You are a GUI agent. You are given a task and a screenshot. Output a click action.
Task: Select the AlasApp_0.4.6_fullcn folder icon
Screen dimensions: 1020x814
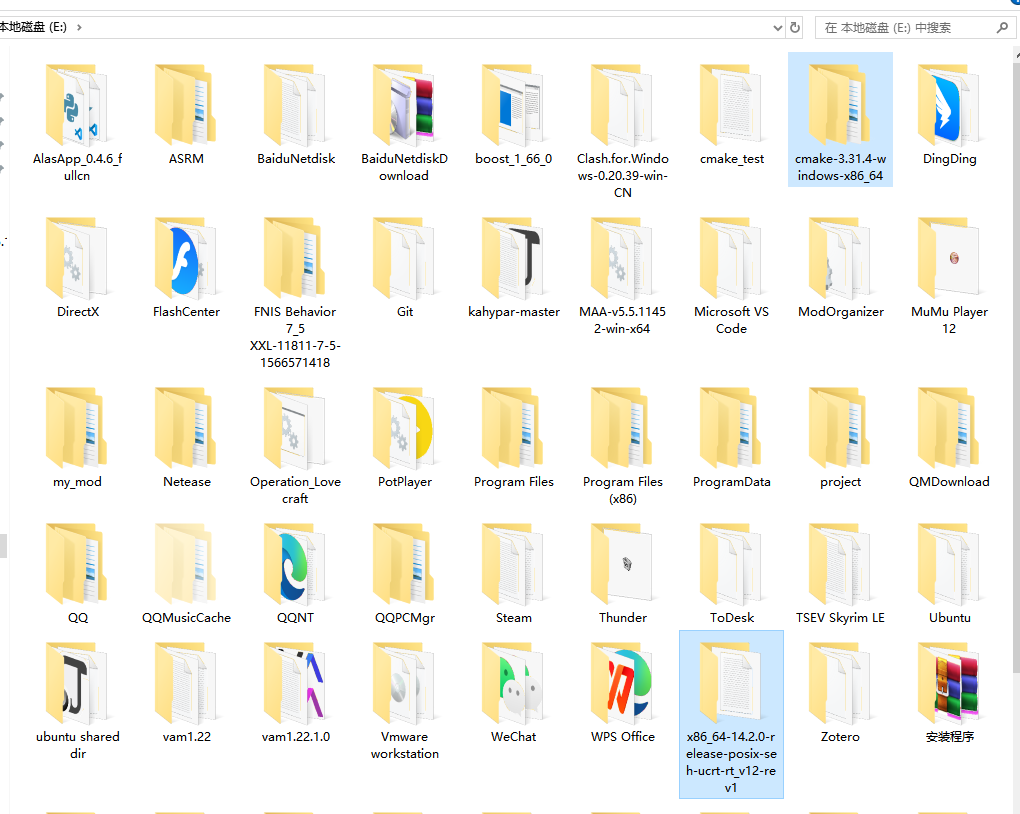[x=77, y=105]
